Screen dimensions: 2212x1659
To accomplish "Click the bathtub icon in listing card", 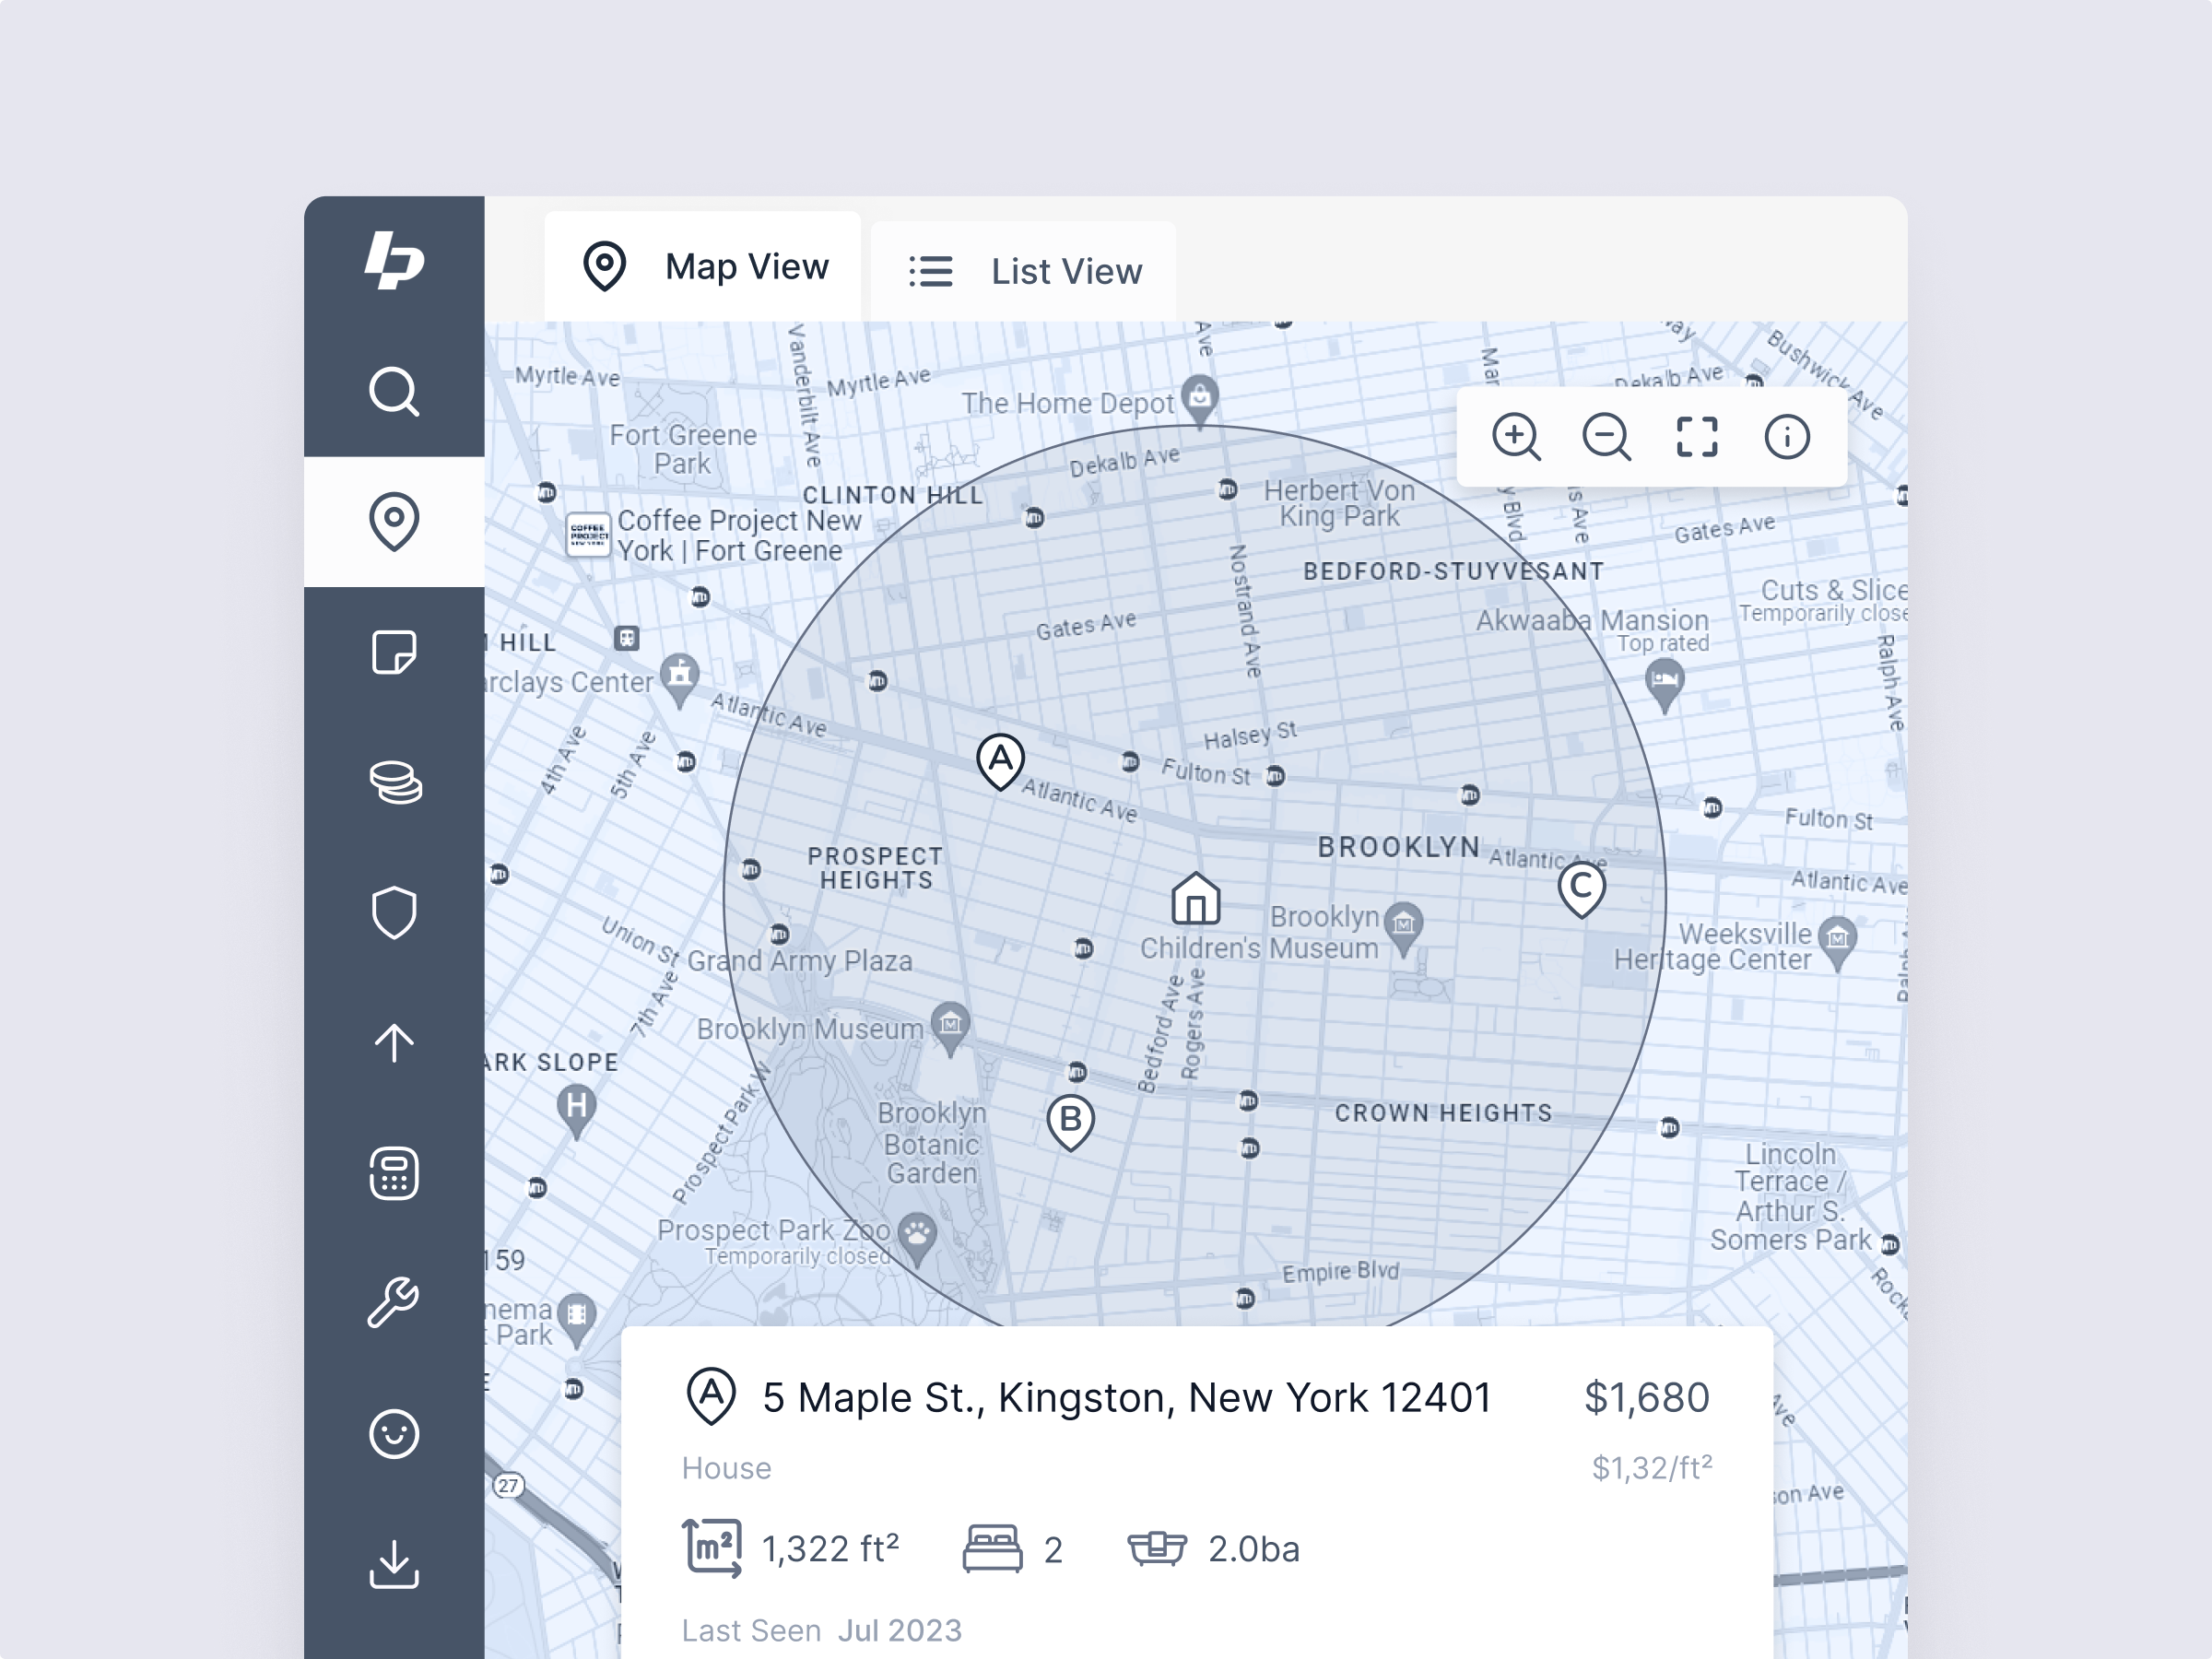I will [1157, 1548].
